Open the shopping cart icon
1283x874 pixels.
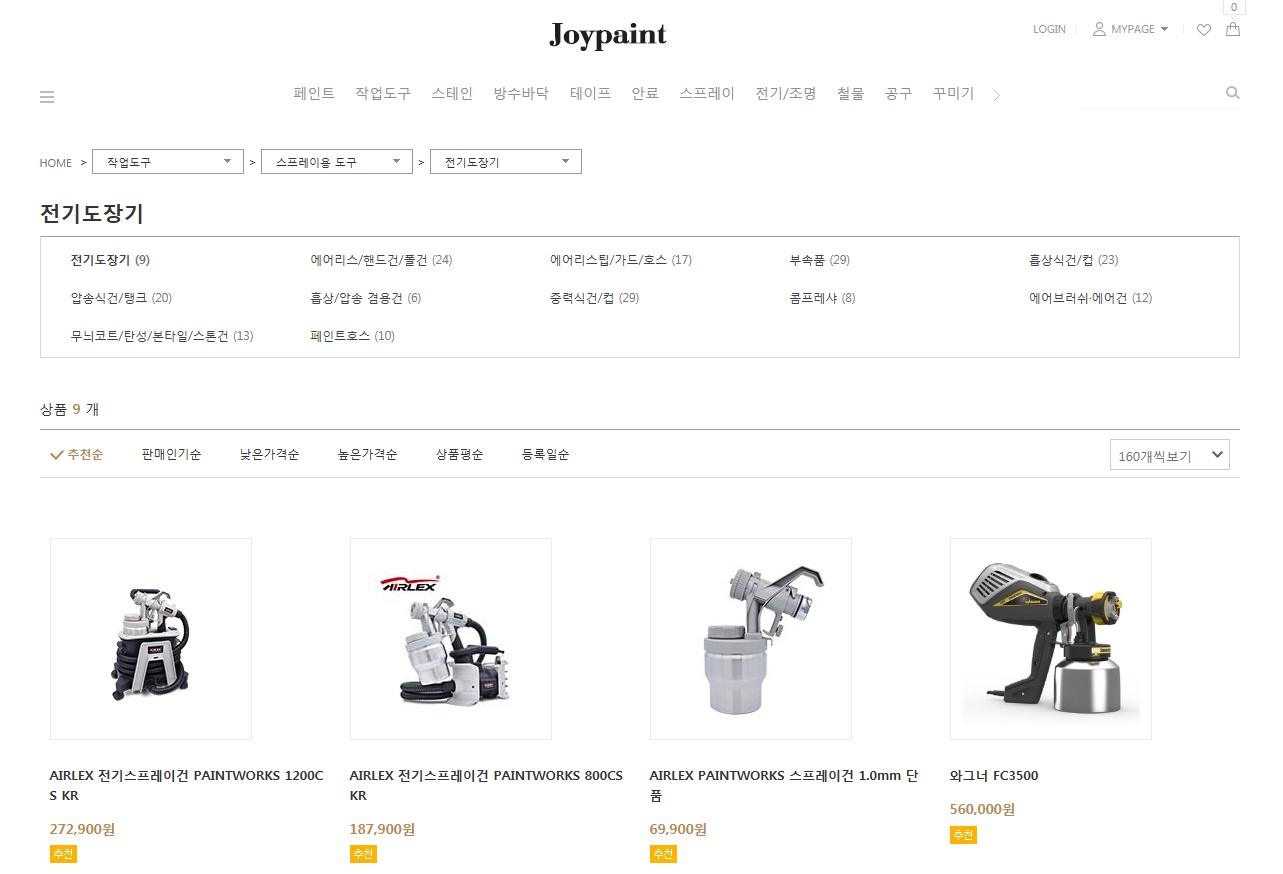point(1233,29)
